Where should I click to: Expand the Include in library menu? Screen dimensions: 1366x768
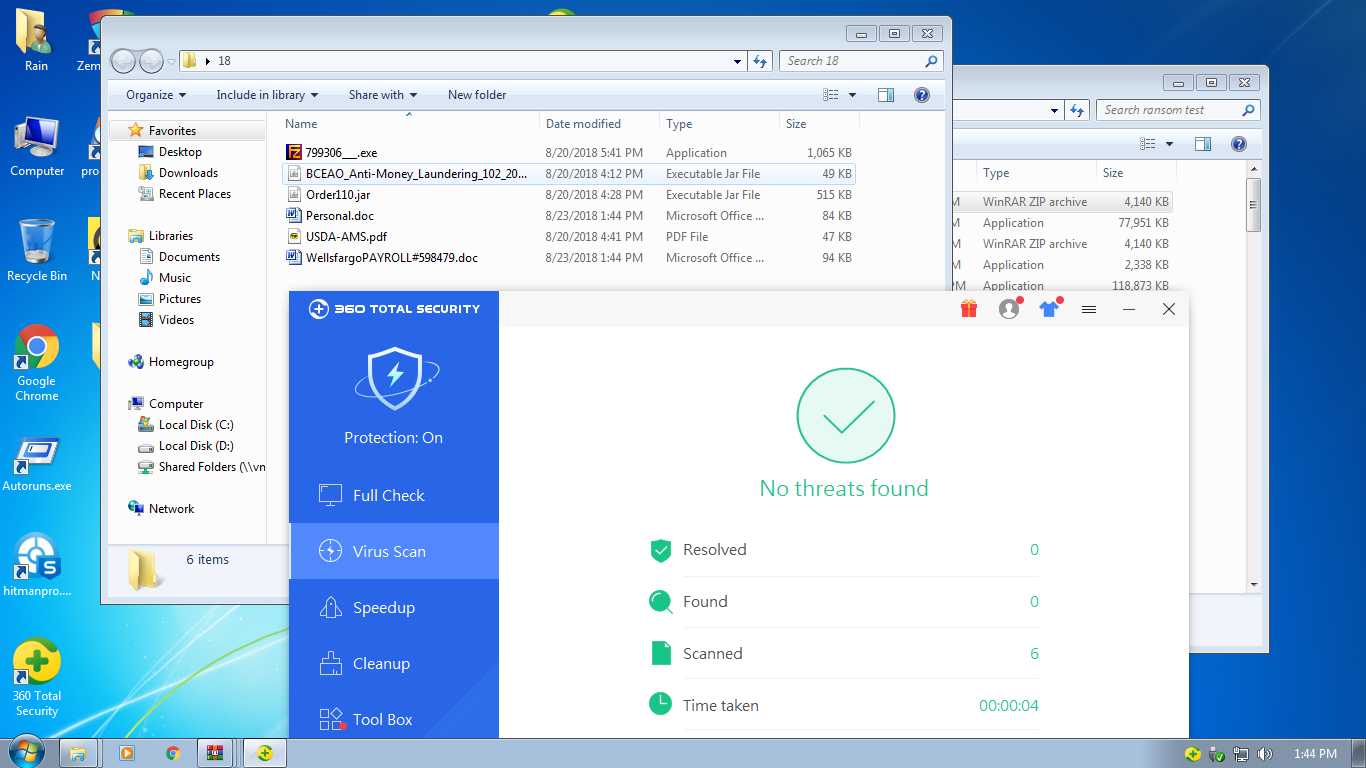267,95
